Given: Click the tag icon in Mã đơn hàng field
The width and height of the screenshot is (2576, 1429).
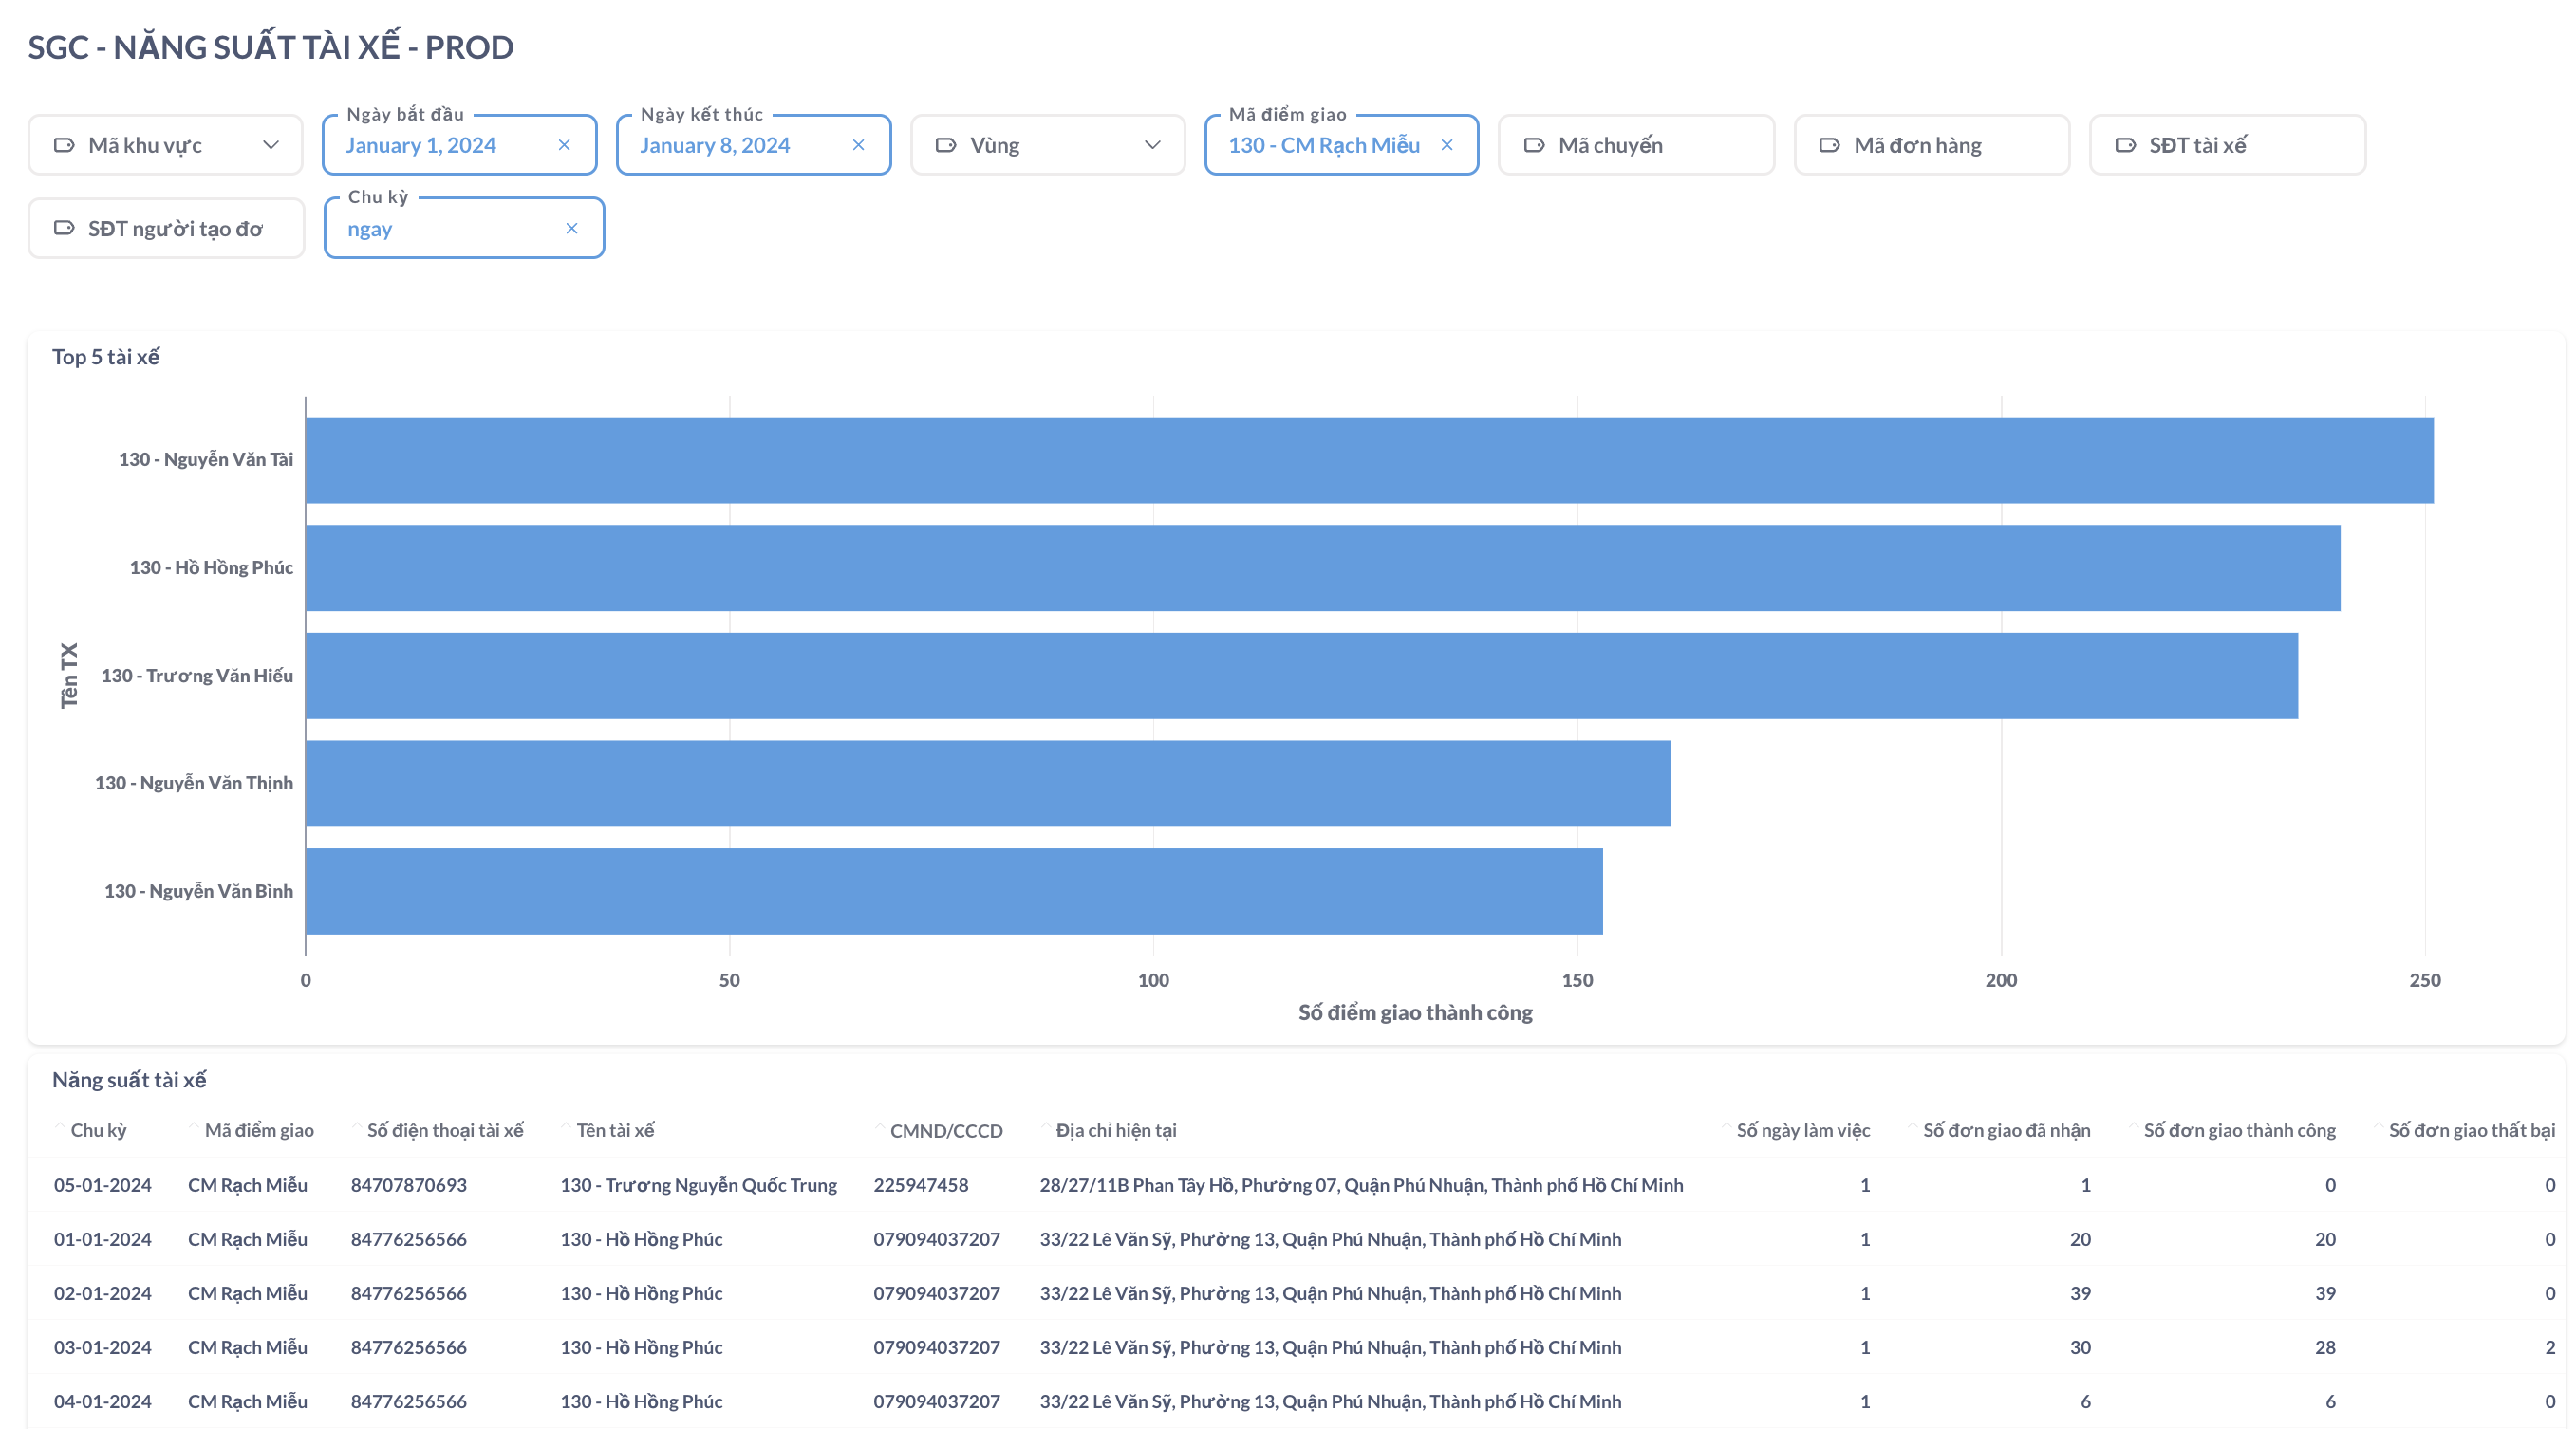Looking at the screenshot, I should (x=1829, y=145).
